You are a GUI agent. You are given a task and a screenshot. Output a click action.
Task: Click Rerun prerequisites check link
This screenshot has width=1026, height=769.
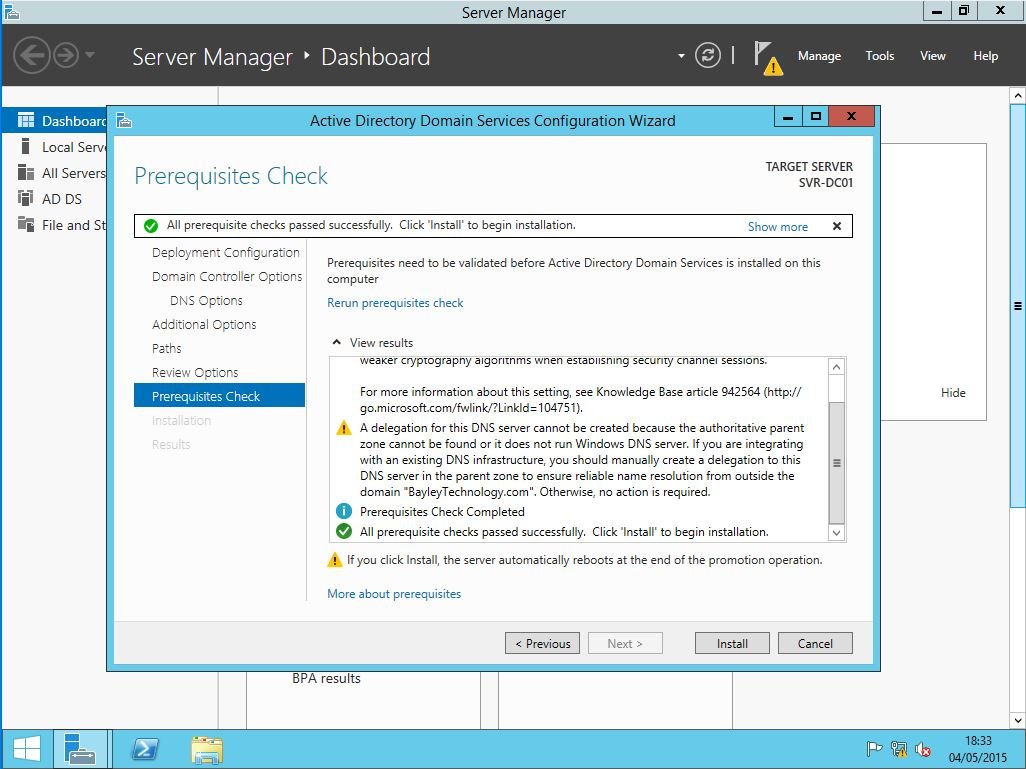pyautogui.click(x=395, y=302)
